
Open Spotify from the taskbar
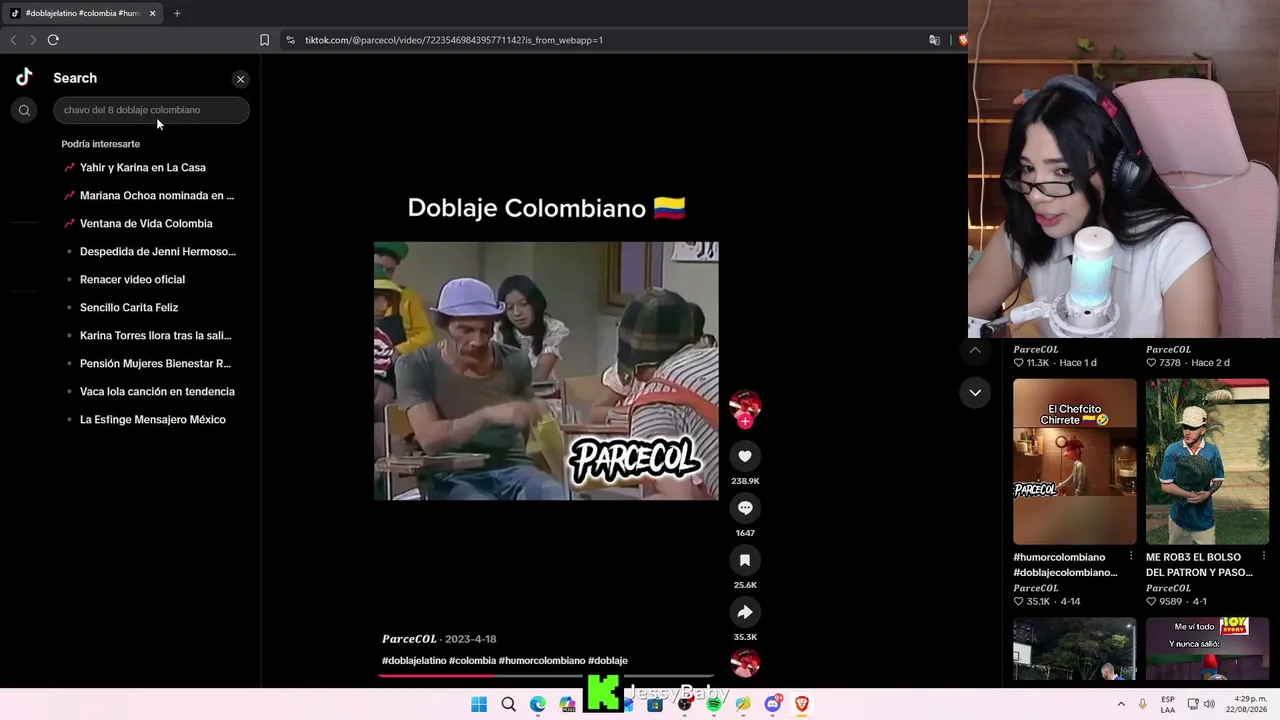pos(714,704)
